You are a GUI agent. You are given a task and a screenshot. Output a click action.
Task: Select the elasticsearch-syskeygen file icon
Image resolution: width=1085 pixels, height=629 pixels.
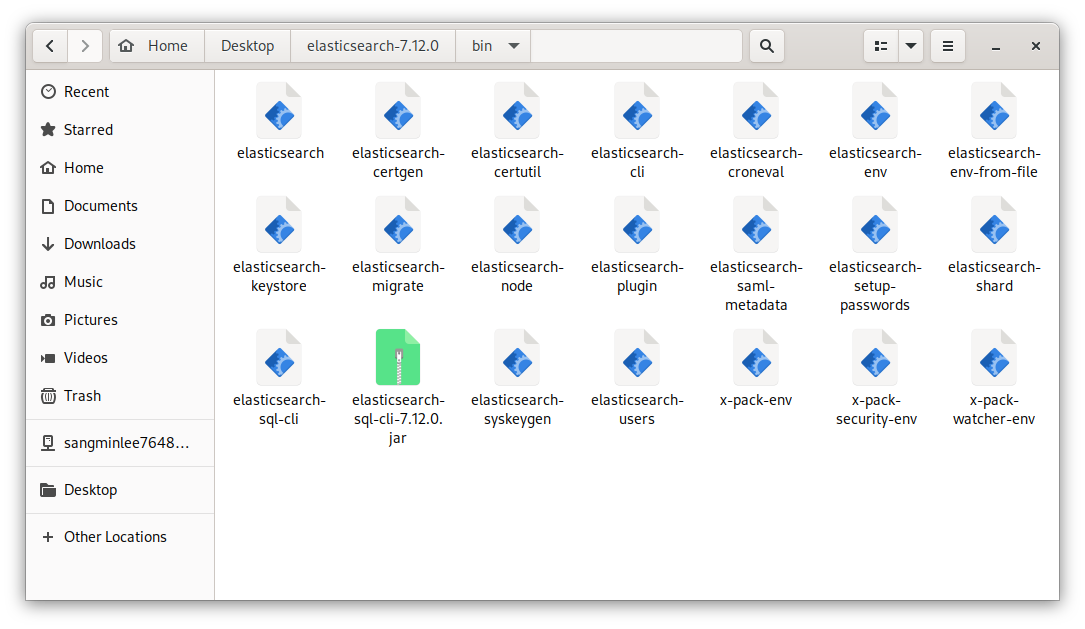point(517,358)
